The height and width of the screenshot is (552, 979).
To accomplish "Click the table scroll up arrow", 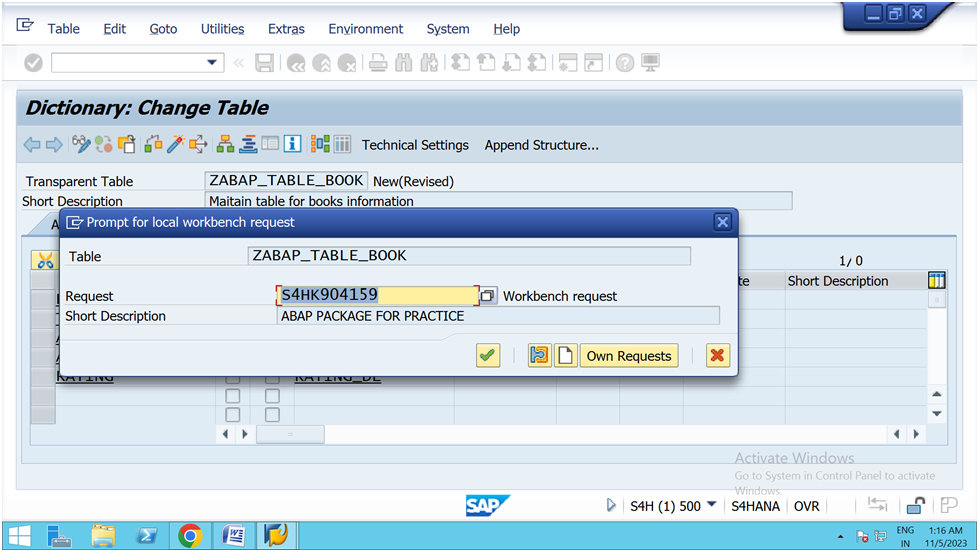I will point(937,394).
